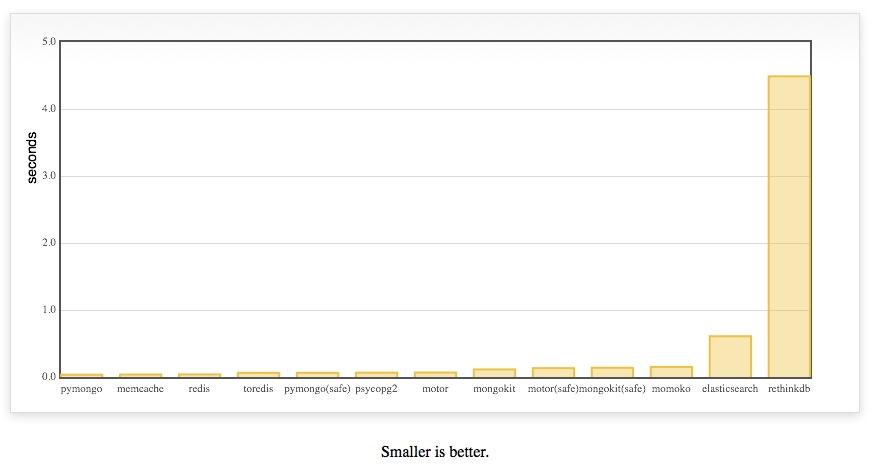Click the elasticsearch bar in the chart

click(x=730, y=357)
